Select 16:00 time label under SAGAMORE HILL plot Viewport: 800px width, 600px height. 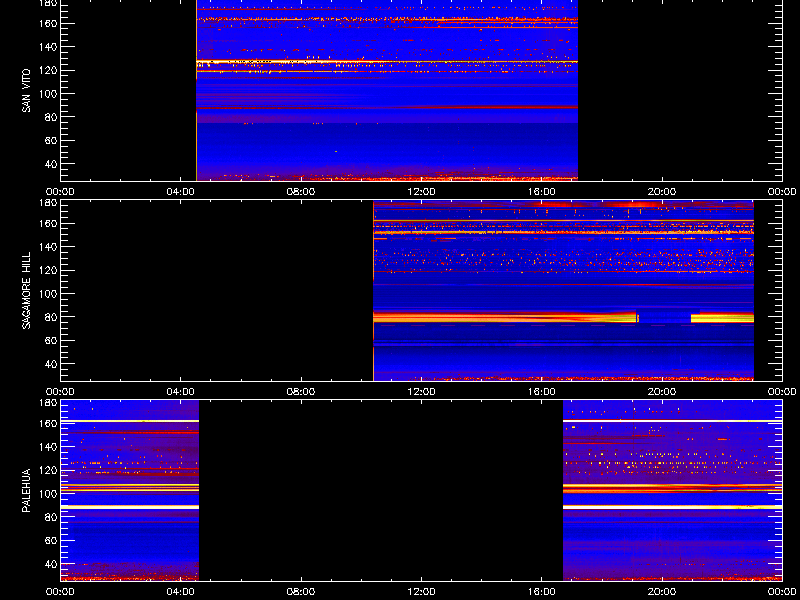click(x=542, y=392)
